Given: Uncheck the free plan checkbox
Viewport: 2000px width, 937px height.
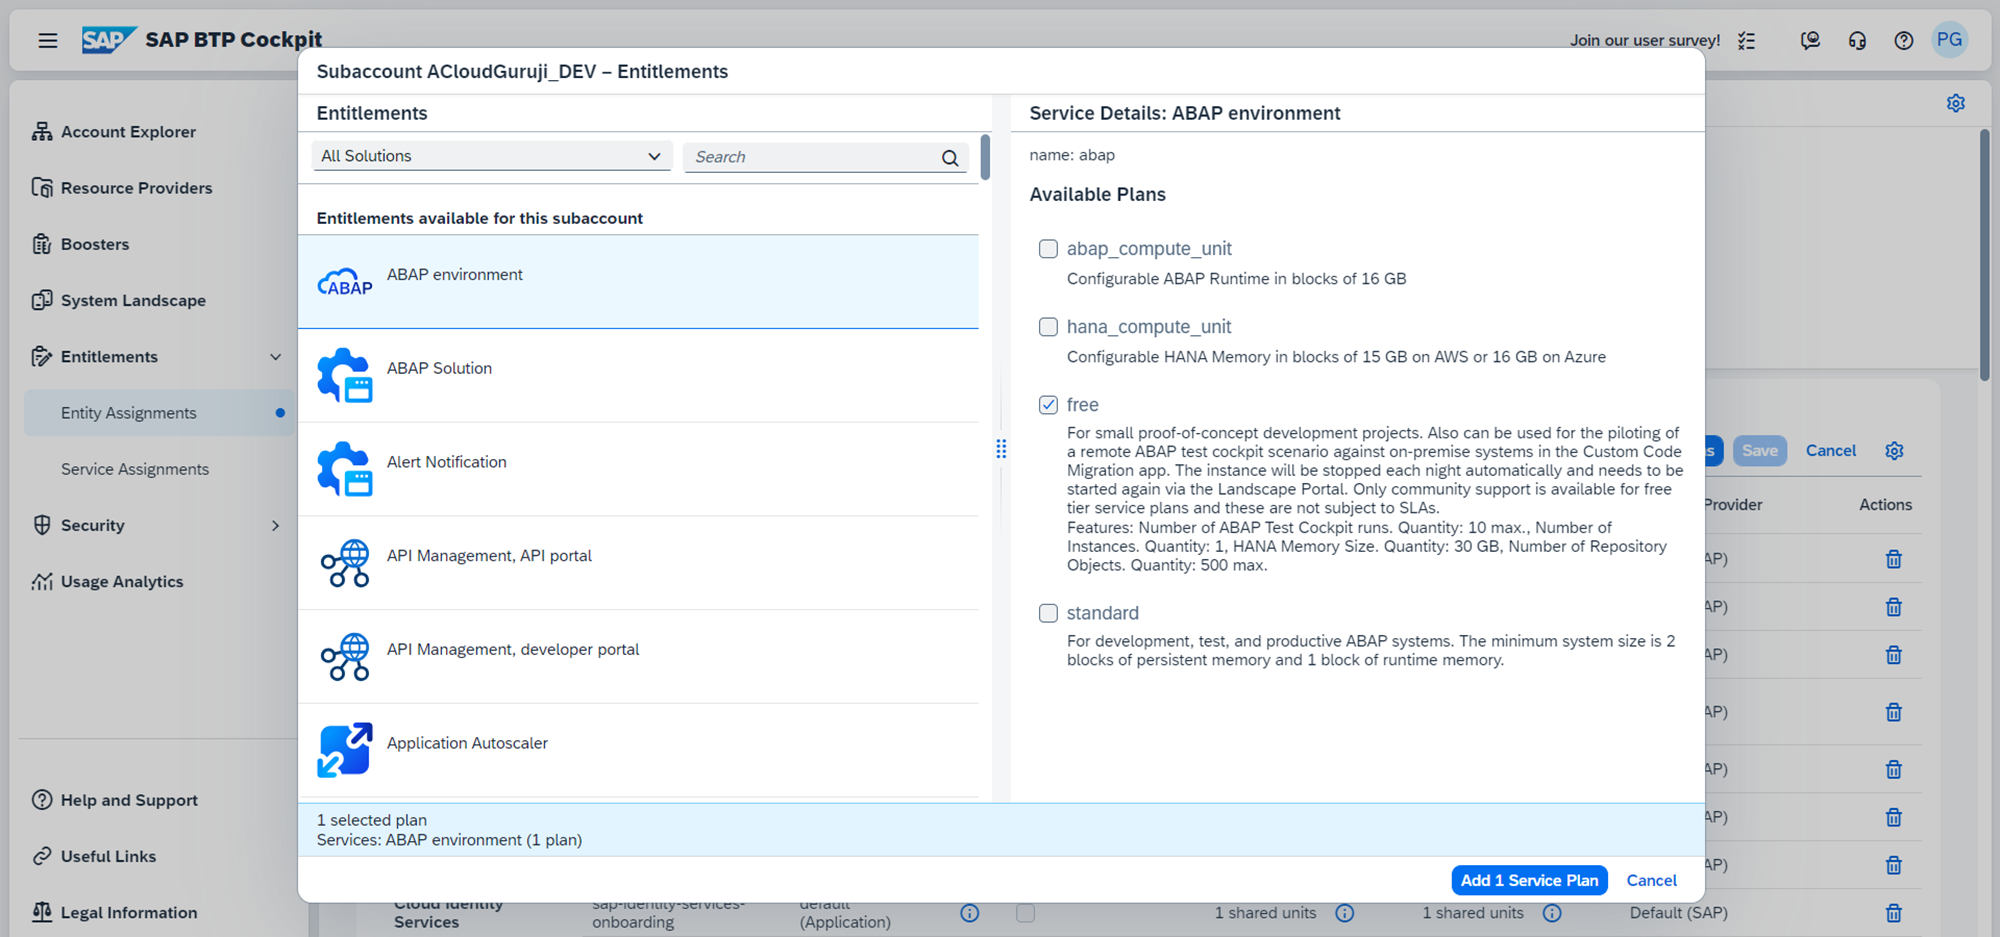Looking at the screenshot, I should coord(1048,405).
